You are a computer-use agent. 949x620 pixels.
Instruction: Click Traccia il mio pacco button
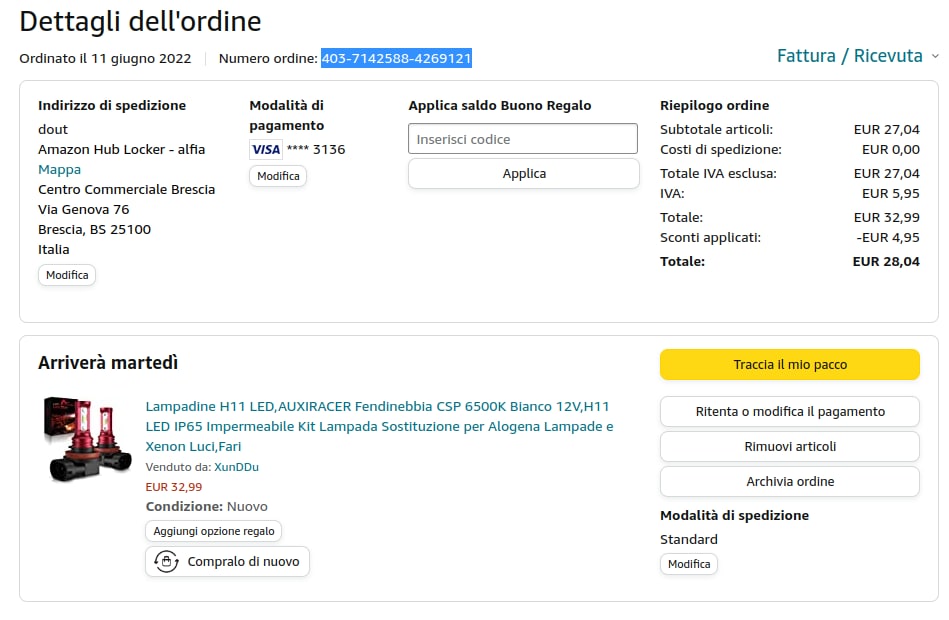[x=789, y=365]
